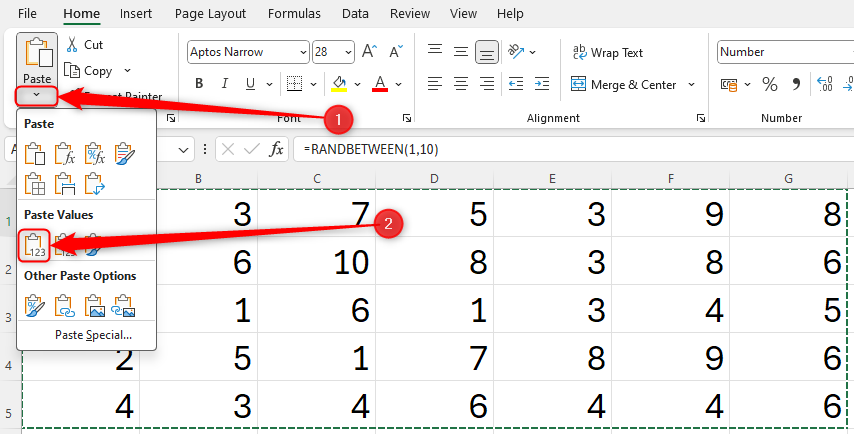
Task: Choose the Transpose paste option
Action: [95, 184]
